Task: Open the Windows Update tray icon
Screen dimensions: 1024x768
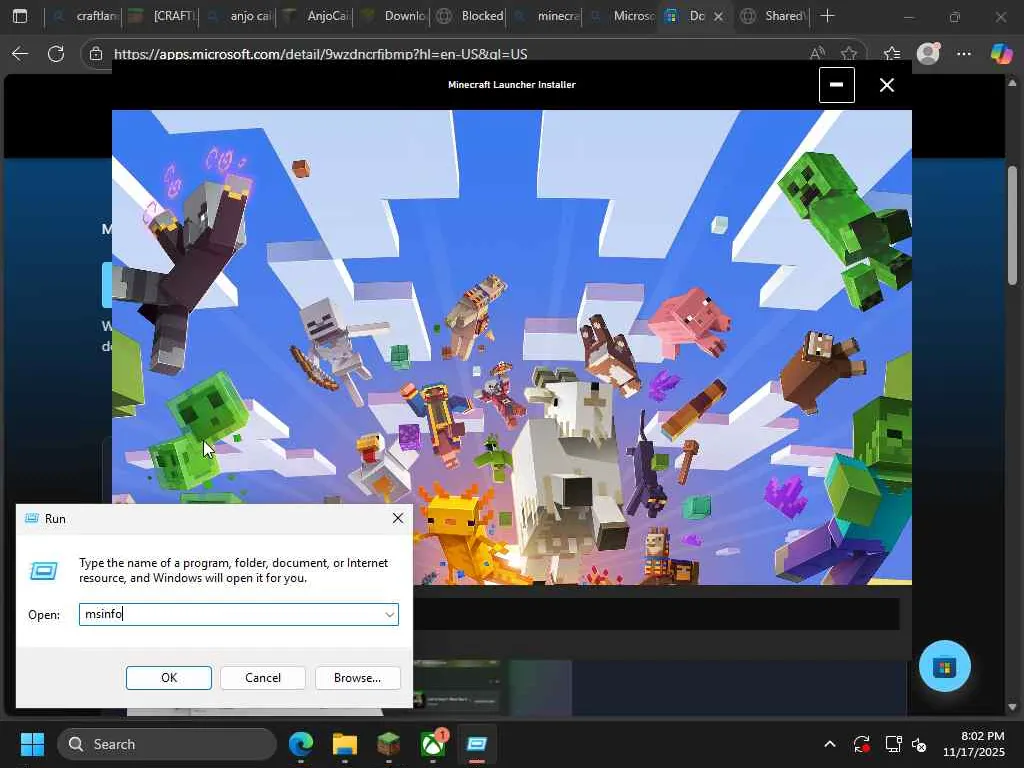Action: pos(861,744)
